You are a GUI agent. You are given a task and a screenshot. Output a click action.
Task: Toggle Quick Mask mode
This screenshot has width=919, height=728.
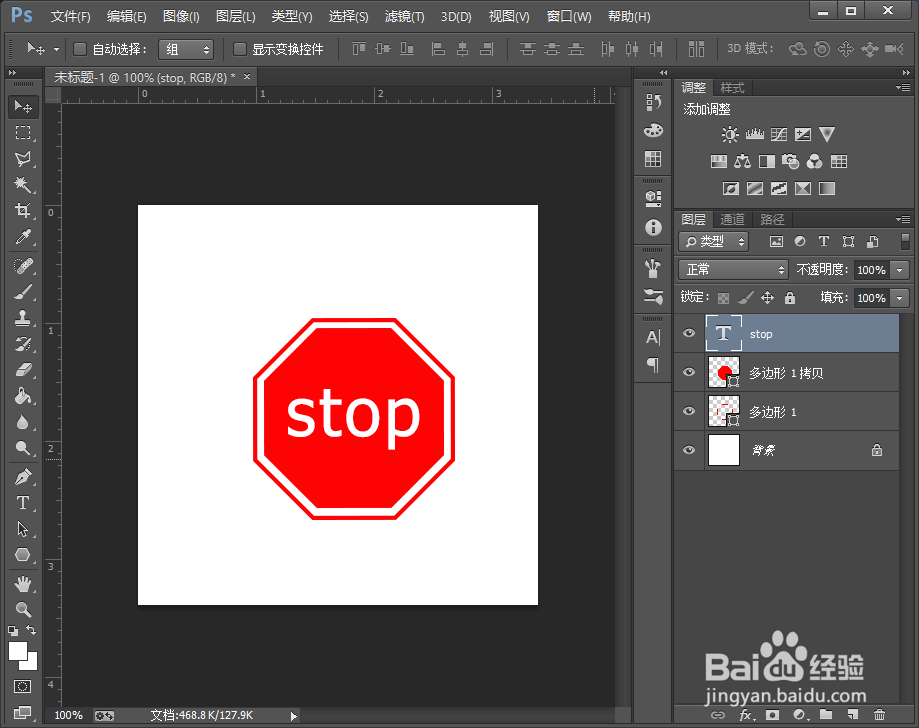[x=23, y=686]
